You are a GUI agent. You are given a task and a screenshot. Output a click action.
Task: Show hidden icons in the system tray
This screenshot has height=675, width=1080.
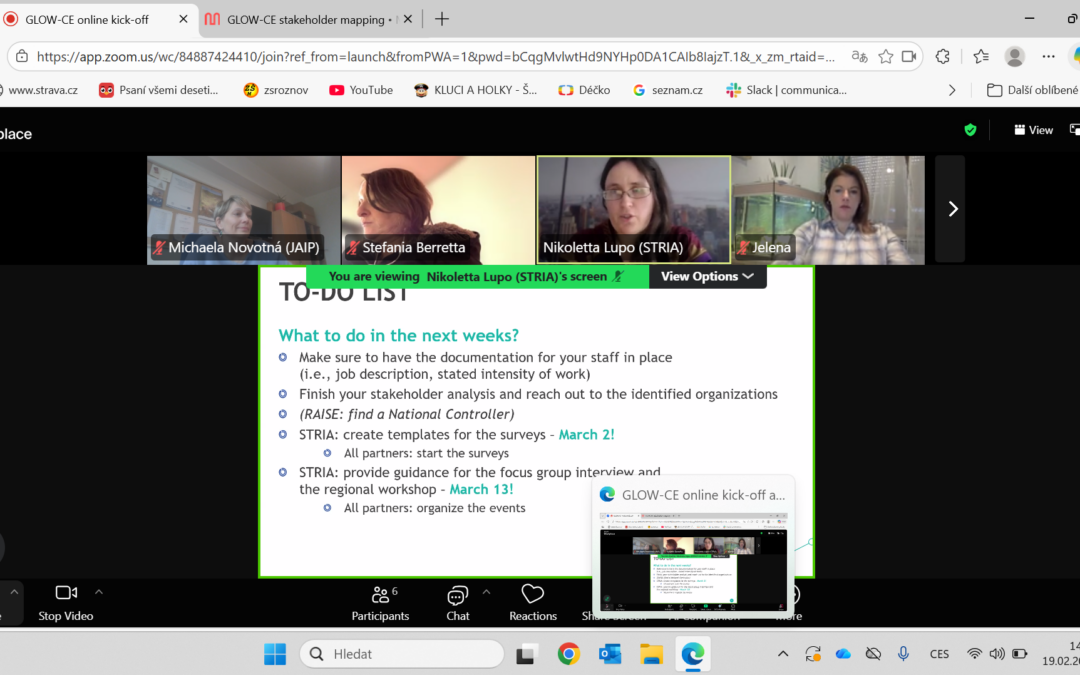783,653
